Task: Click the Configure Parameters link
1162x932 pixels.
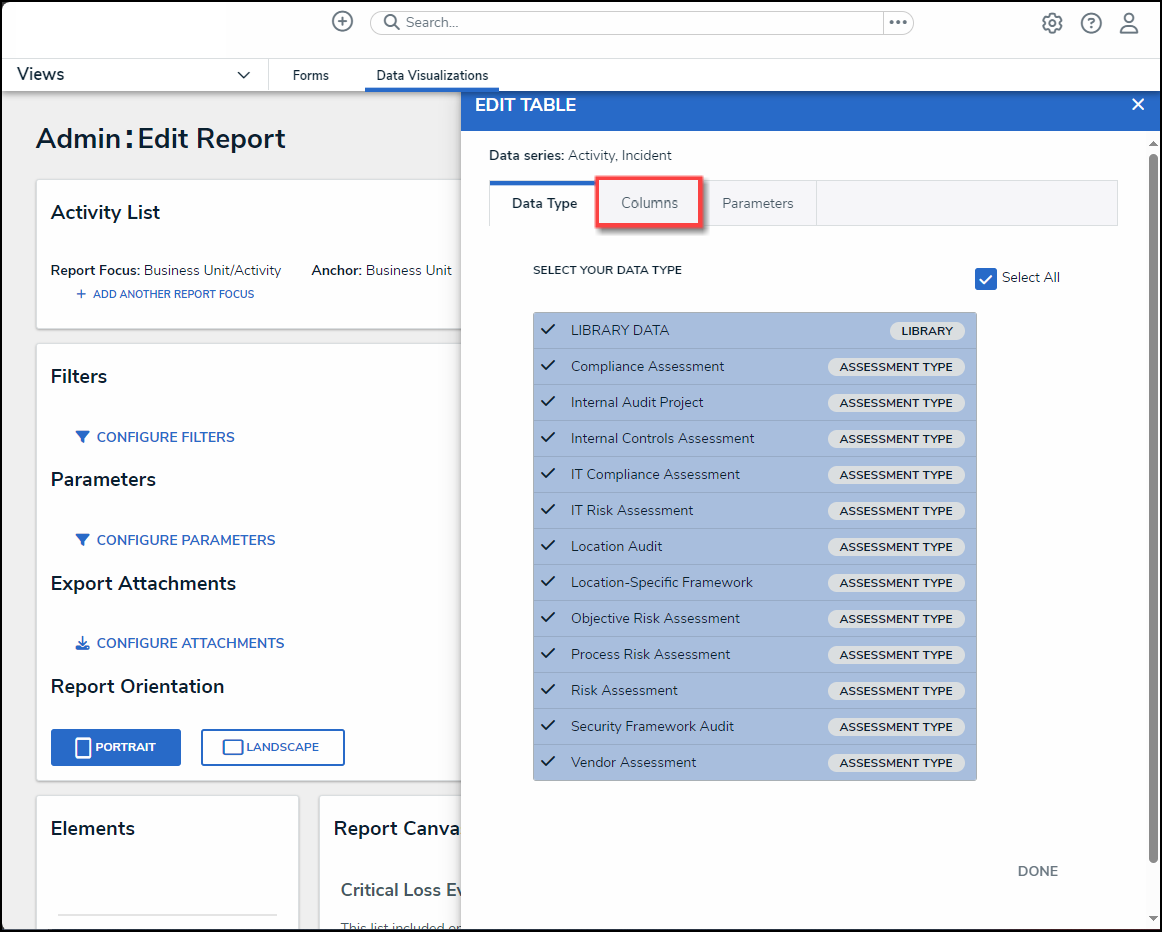Action: click(185, 540)
